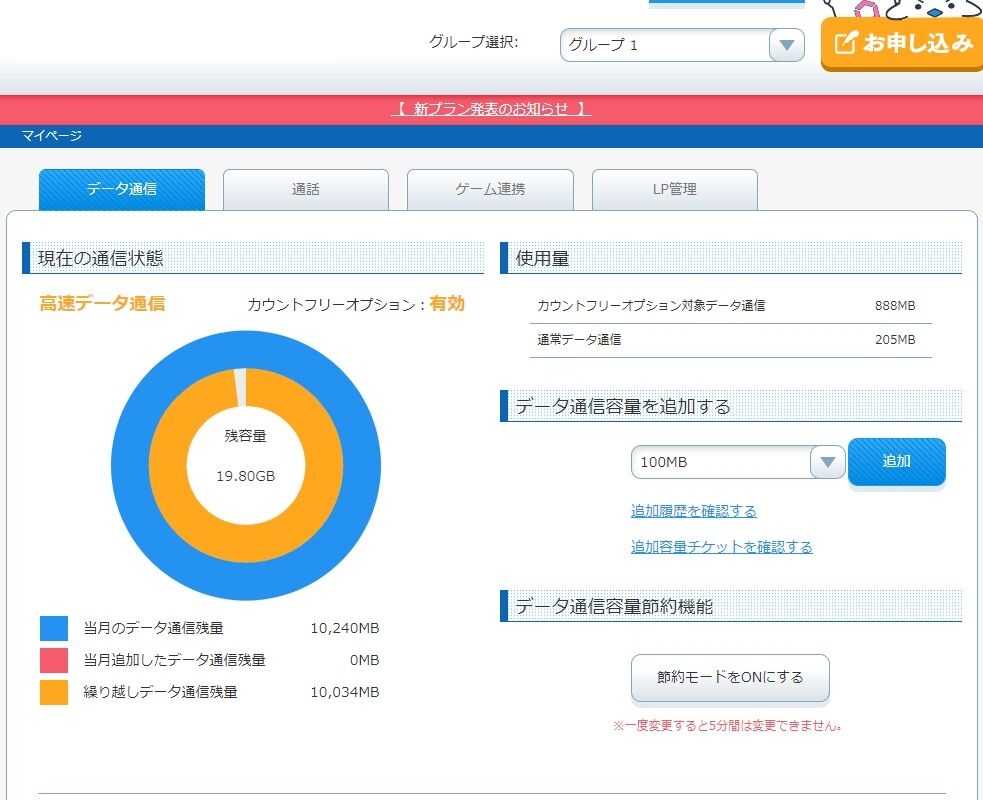
Task: Click the arrow on the group selection combo box
Action: coord(786,44)
